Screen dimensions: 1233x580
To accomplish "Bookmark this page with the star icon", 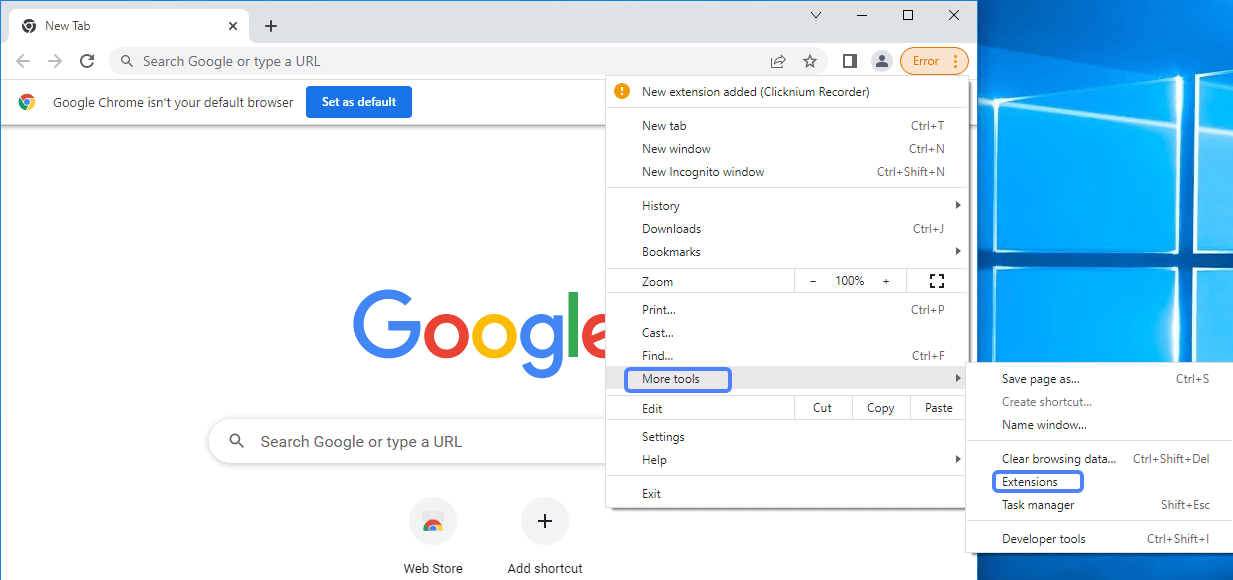I will (x=810, y=61).
